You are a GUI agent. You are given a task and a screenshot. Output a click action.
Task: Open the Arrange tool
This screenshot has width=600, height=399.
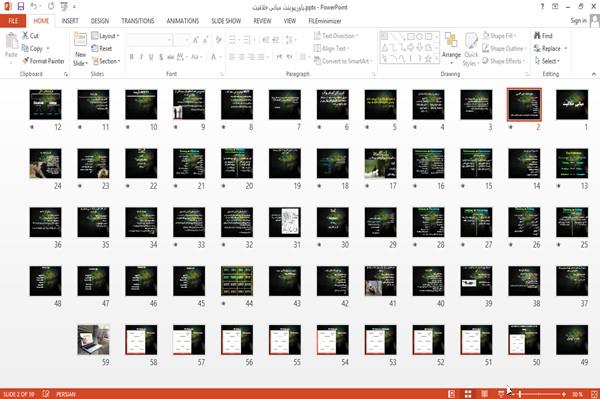[451, 48]
